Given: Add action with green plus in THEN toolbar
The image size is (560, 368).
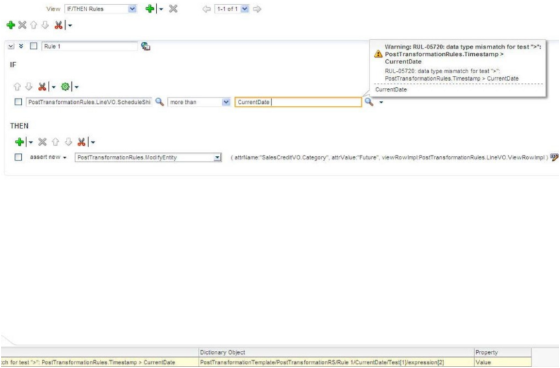Looking at the screenshot, I should pyautogui.click(x=19, y=142).
